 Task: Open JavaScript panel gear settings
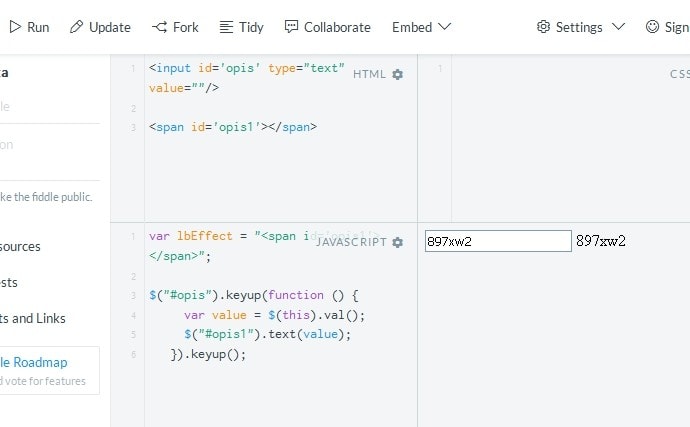pyautogui.click(x=398, y=242)
